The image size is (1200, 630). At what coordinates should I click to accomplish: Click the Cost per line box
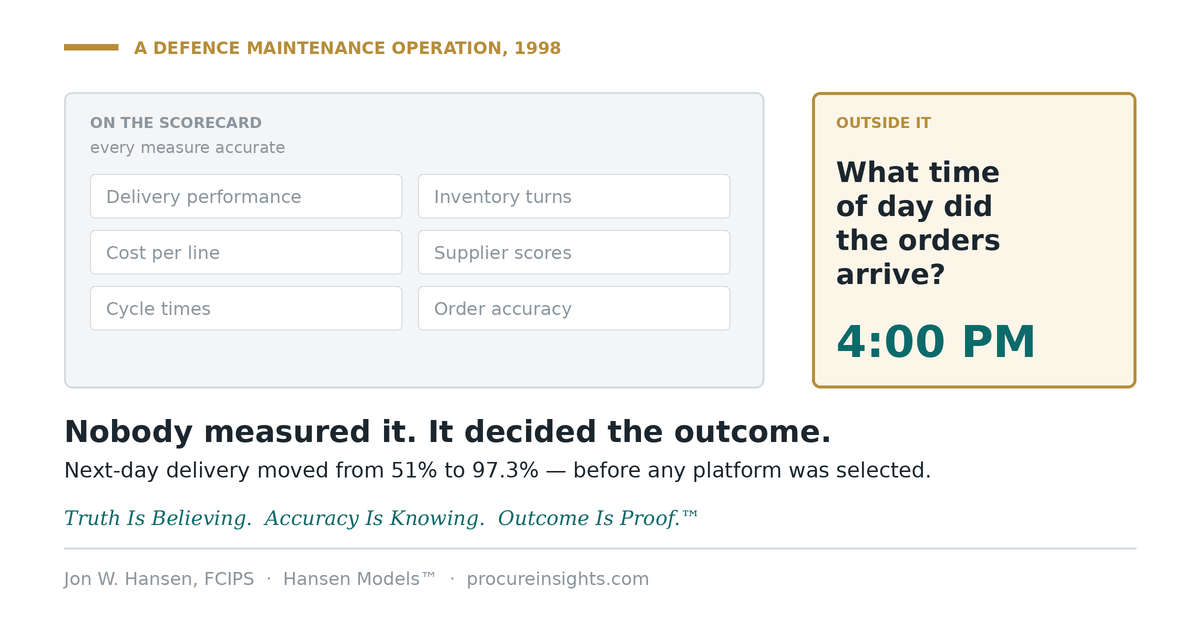[x=246, y=252]
